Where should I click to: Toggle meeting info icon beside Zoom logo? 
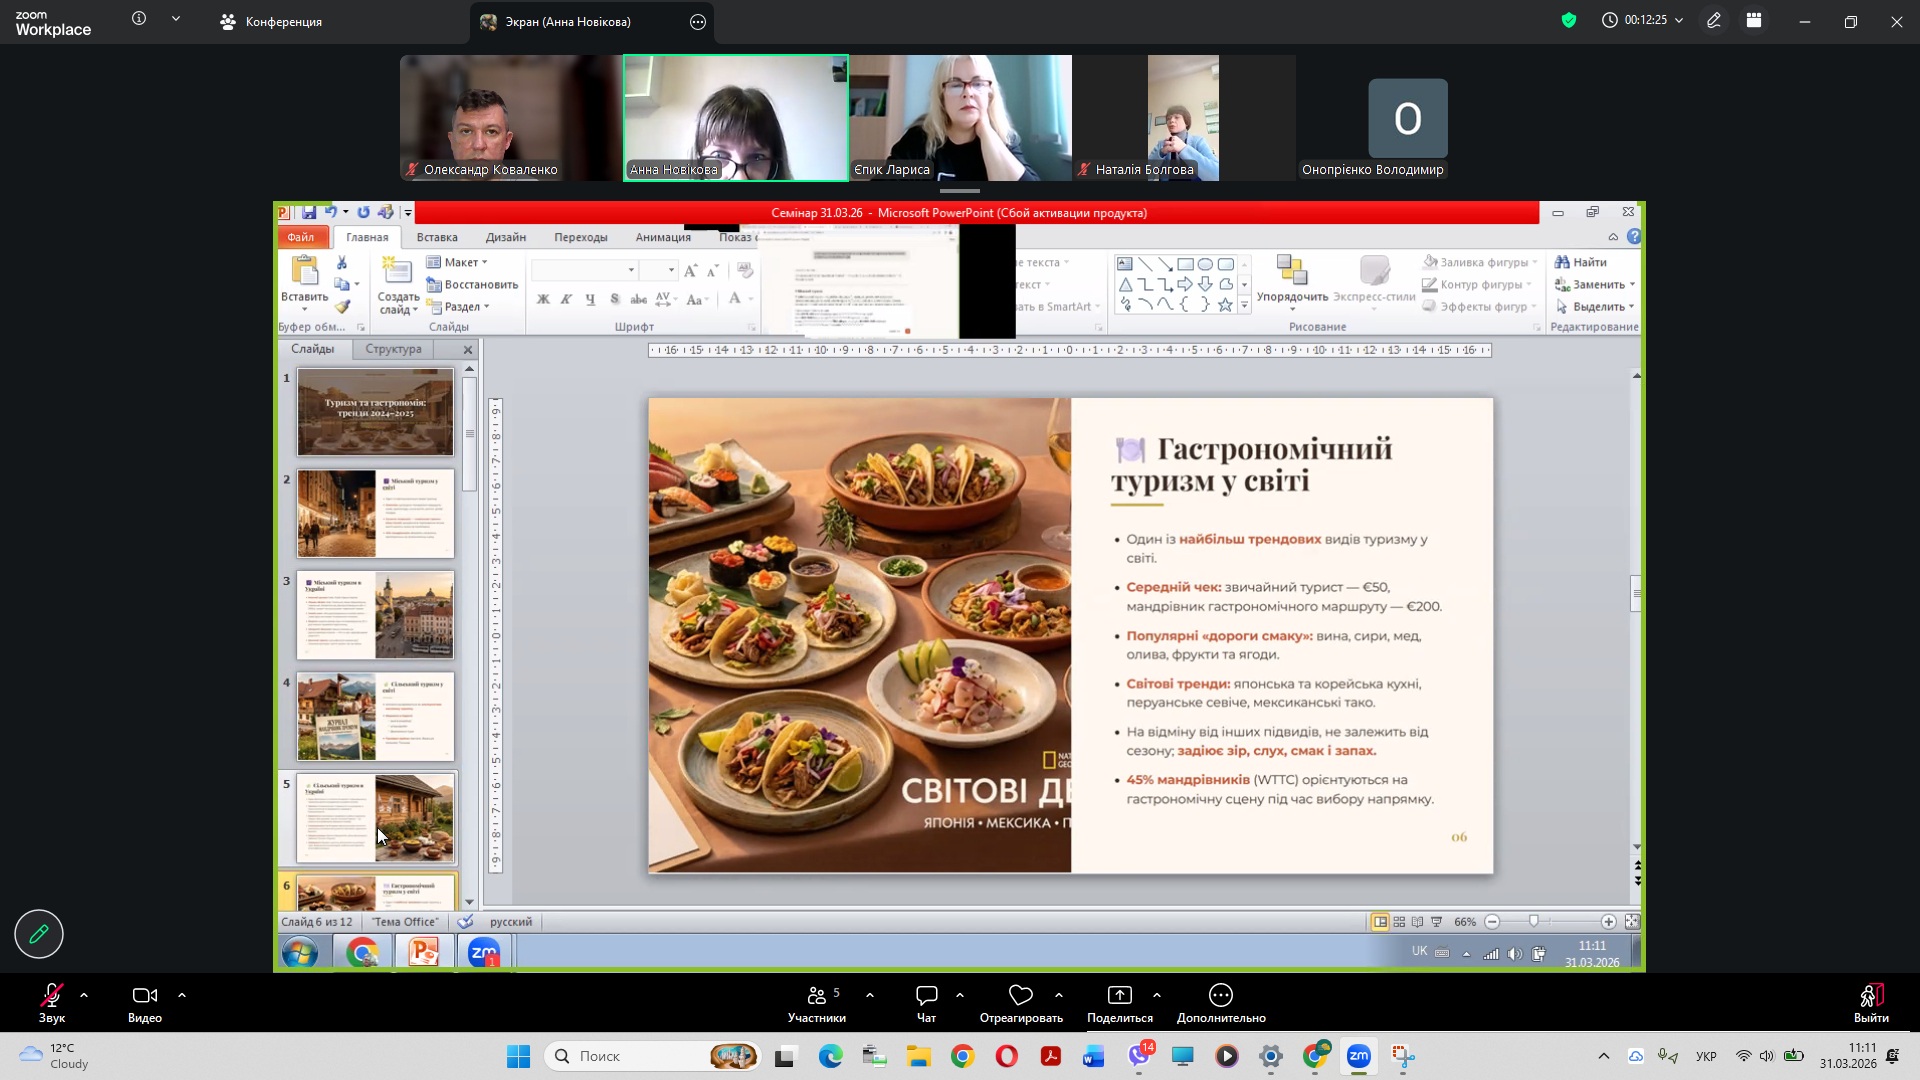(x=139, y=19)
